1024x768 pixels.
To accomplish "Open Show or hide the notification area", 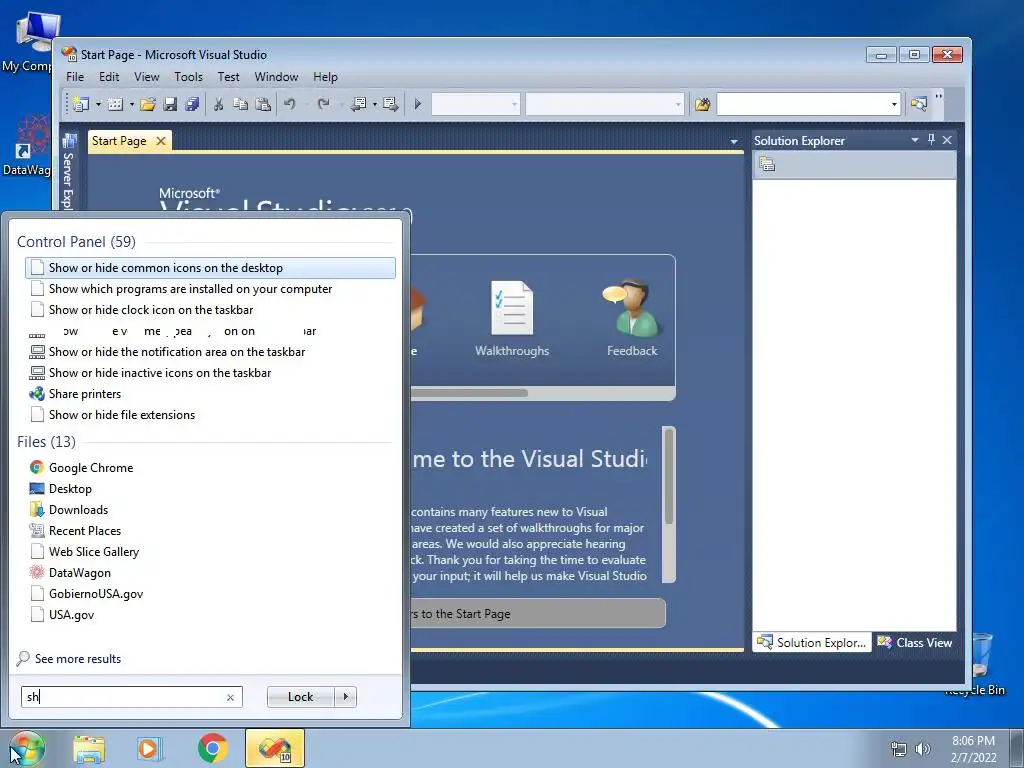I will pyautogui.click(x=210, y=352).
